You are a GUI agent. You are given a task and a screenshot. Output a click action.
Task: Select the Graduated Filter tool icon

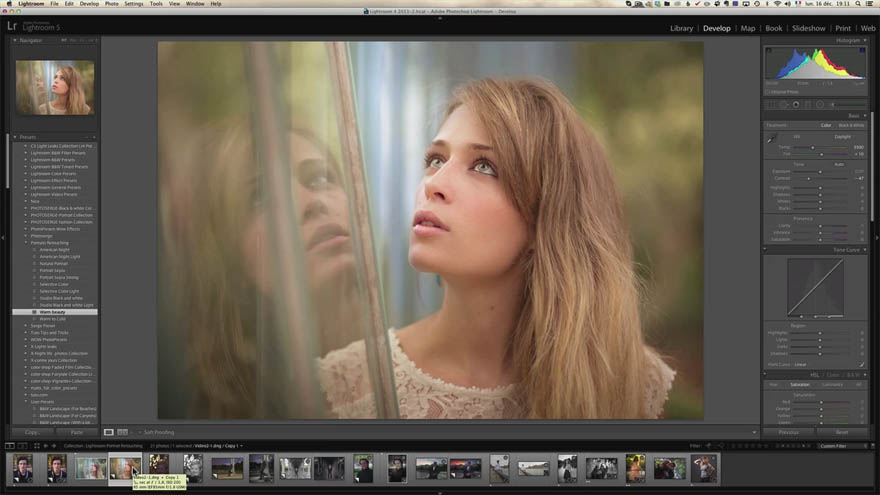(x=808, y=104)
